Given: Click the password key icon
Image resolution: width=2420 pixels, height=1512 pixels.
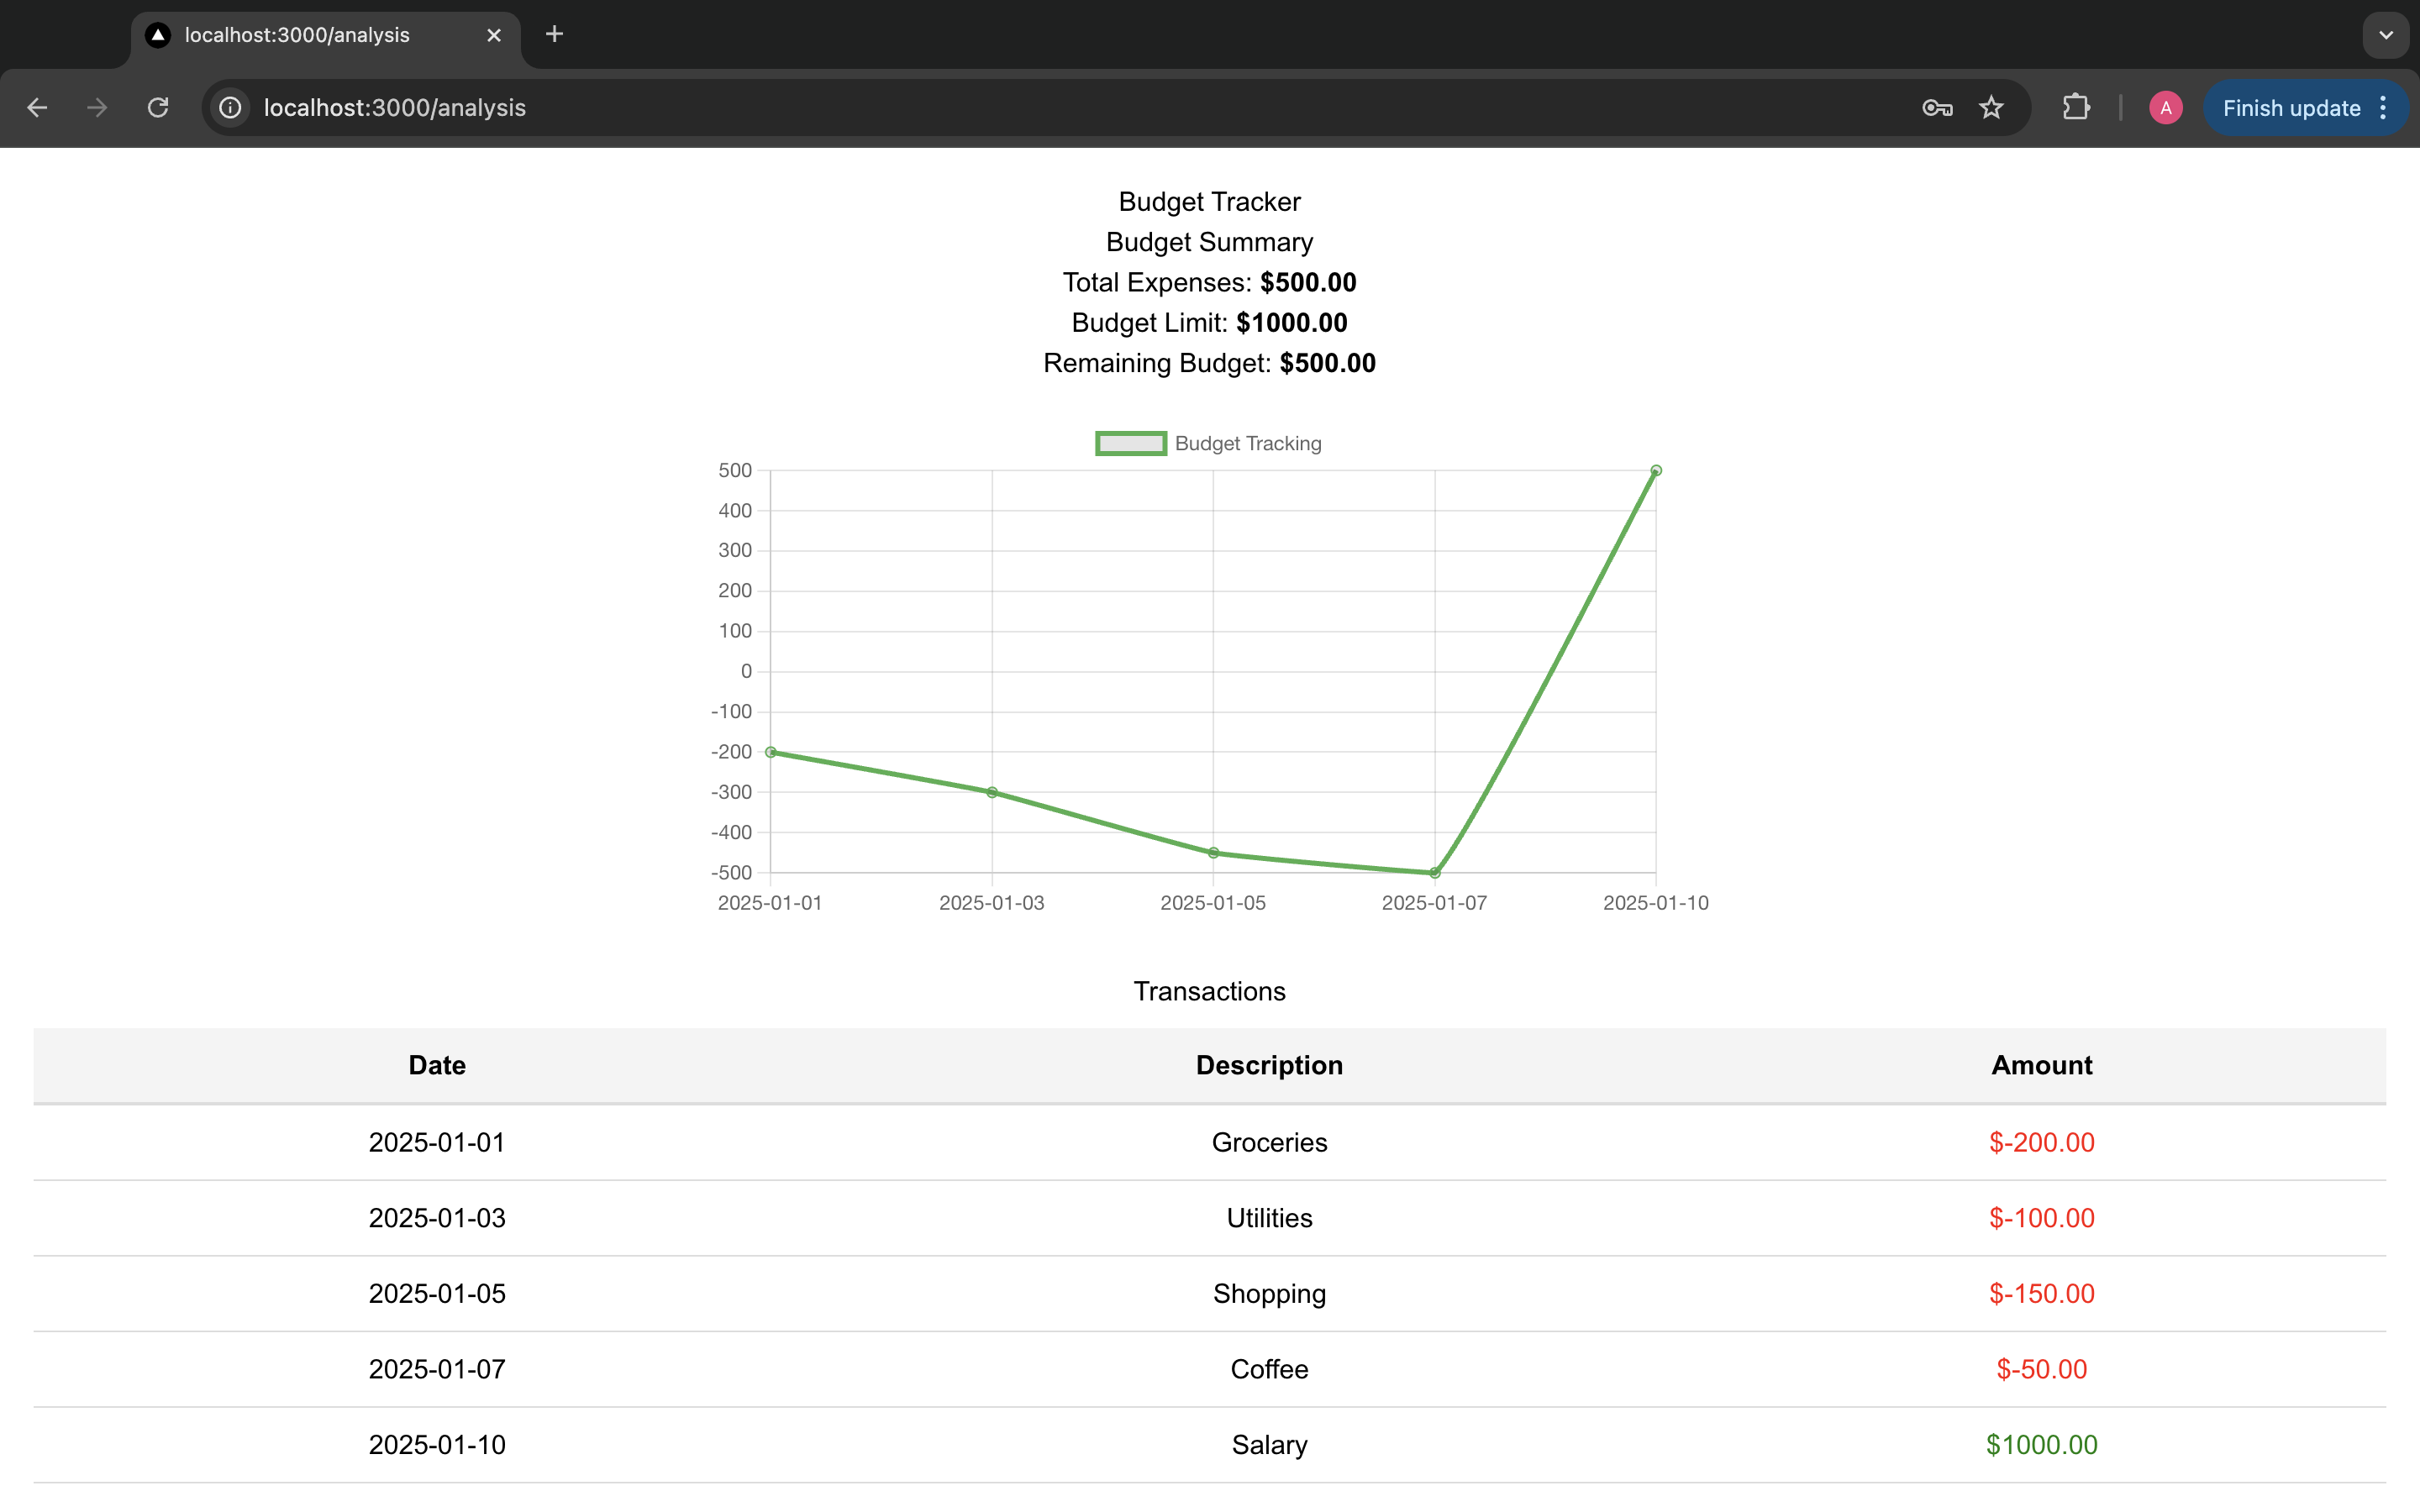Looking at the screenshot, I should tap(1937, 108).
